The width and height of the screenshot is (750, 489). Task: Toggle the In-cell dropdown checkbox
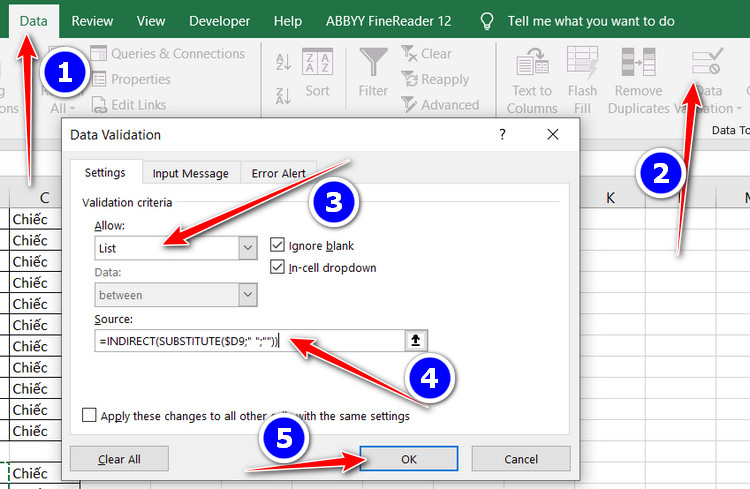tap(277, 267)
